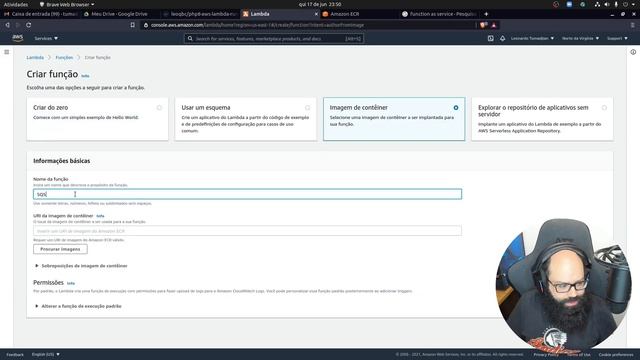The height and width of the screenshot is (360, 640).
Task: Open the info panel icon at right edge
Action: [633, 52]
